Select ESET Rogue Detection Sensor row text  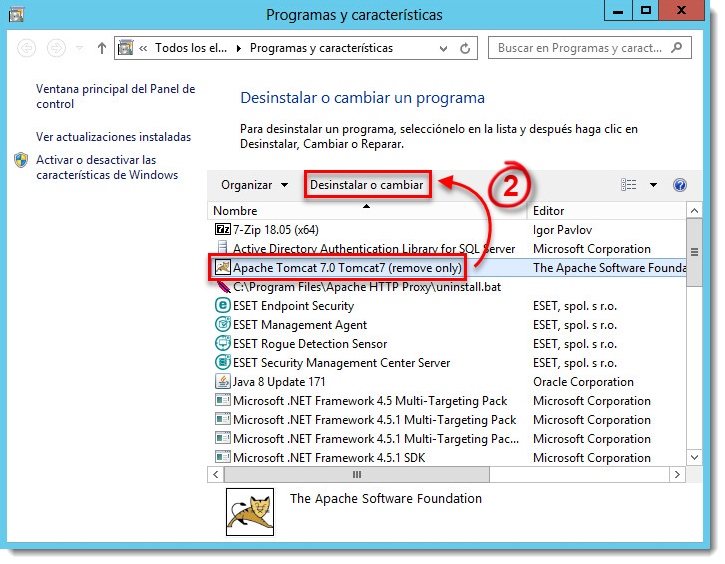tap(310, 343)
